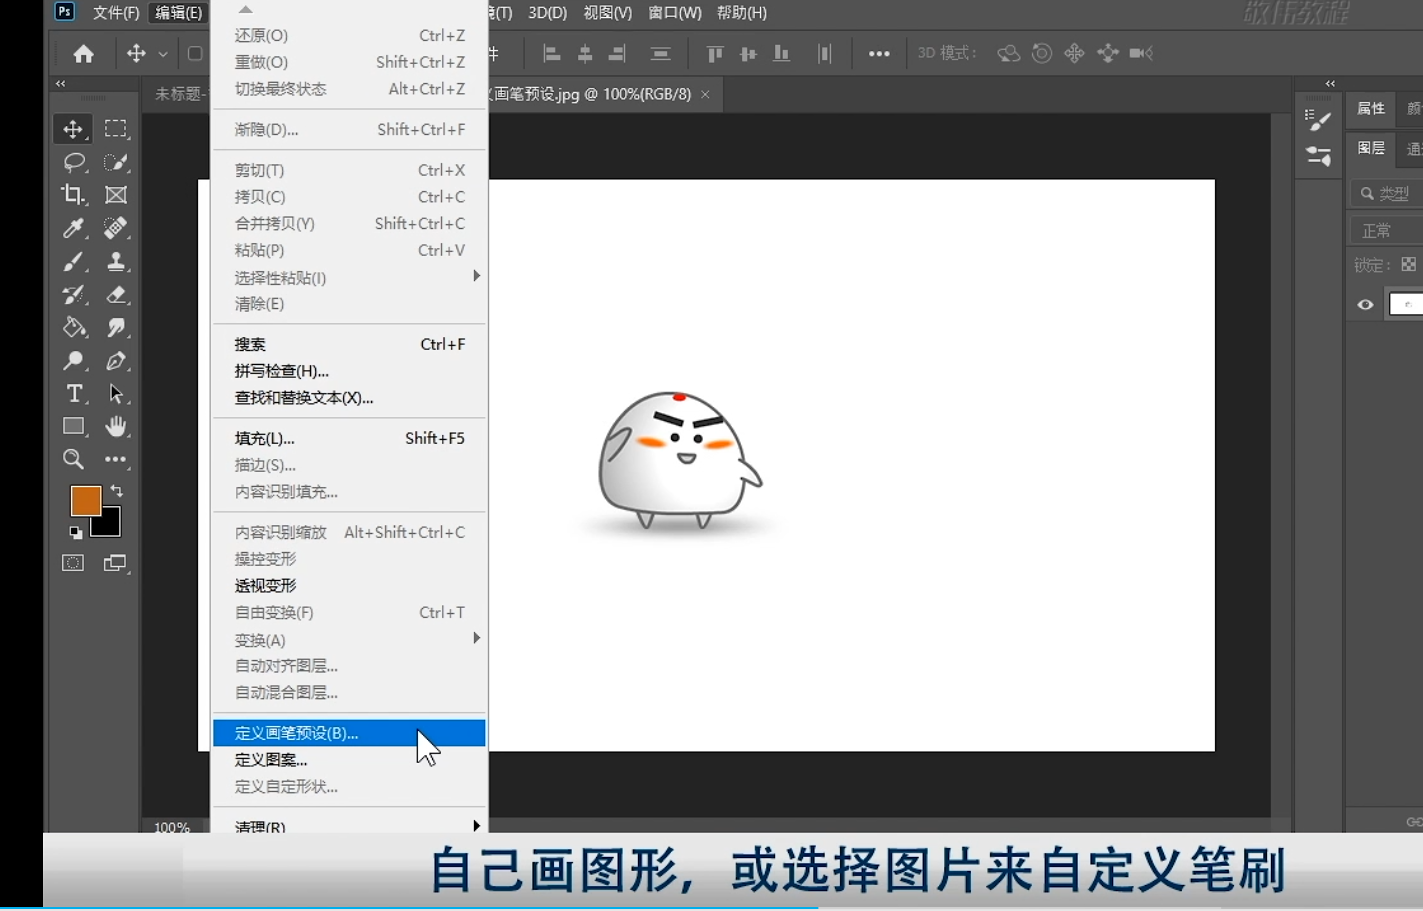Open the Window menu
The image size is (1423, 911).
tap(675, 13)
